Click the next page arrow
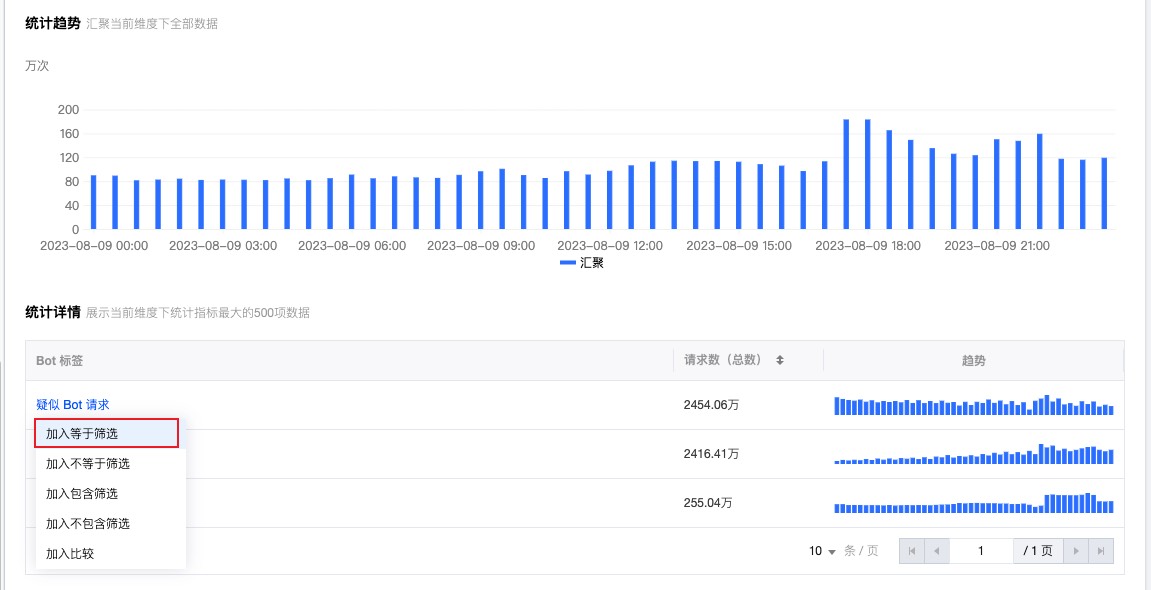 pyautogui.click(x=1076, y=551)
